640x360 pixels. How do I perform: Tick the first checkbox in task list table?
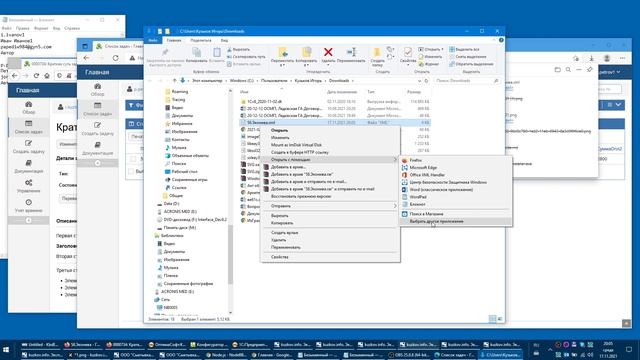tap(133, 159)
